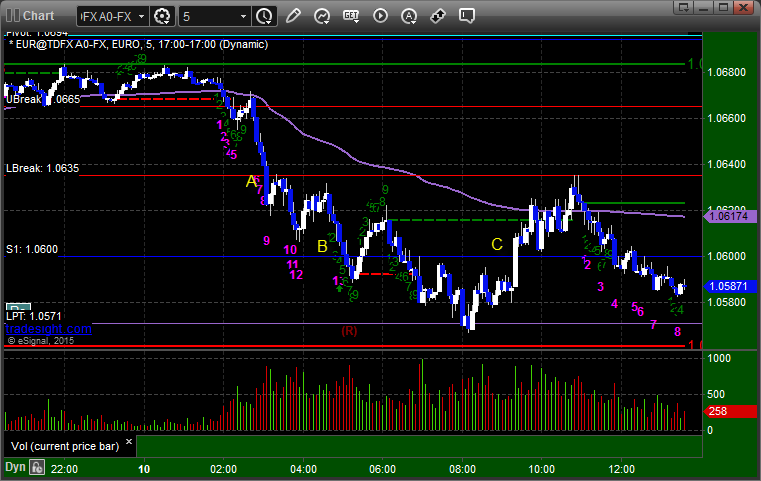Open the alerts 'A' circle icon
Image resolution: width=761 pixels, height=481 pixels.
(409, 16)
